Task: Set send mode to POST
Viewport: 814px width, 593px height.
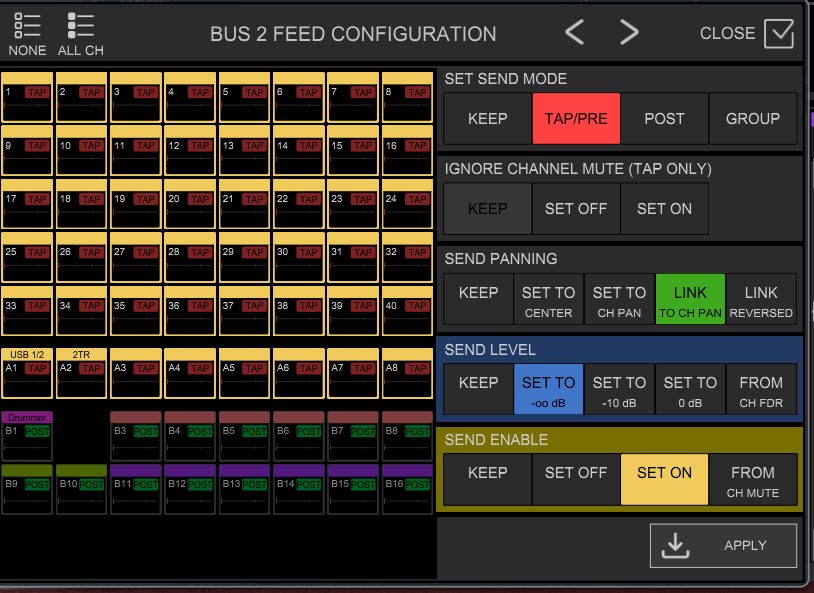Action: [664, 118]
